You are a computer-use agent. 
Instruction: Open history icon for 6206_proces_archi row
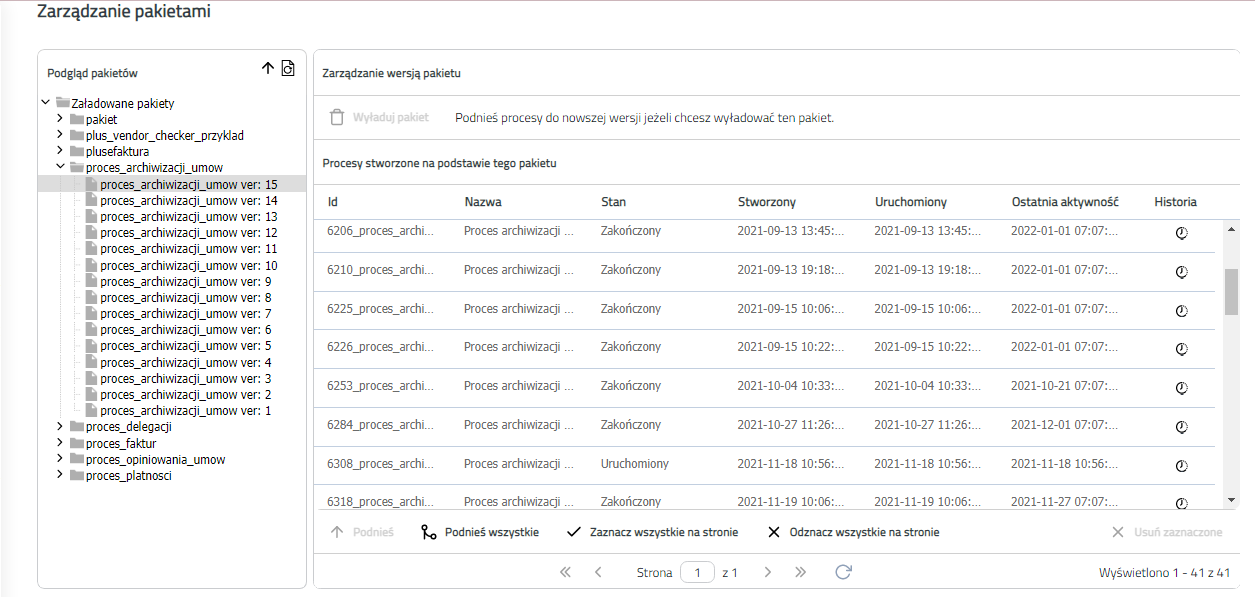(x=1181, y=232)
